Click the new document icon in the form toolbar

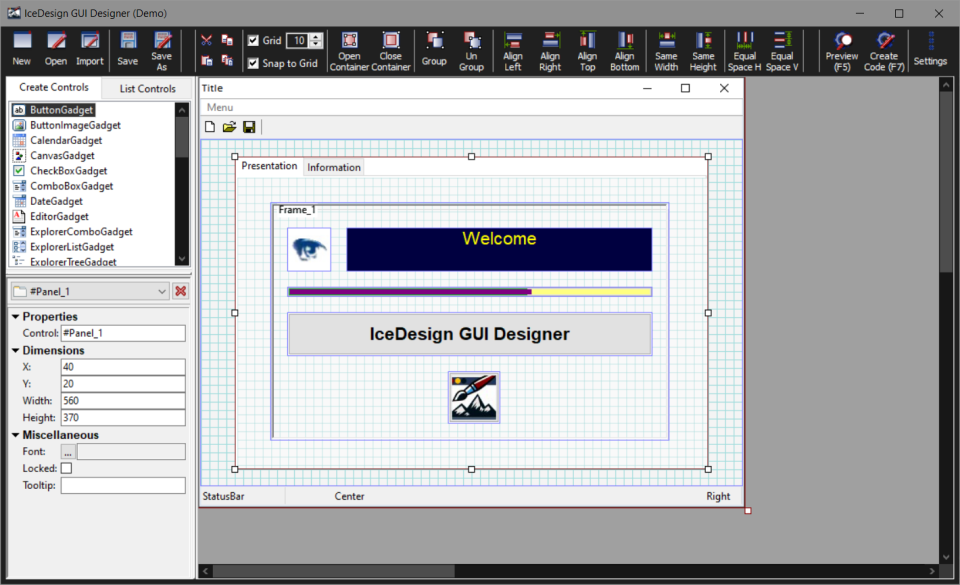[210, 127]
